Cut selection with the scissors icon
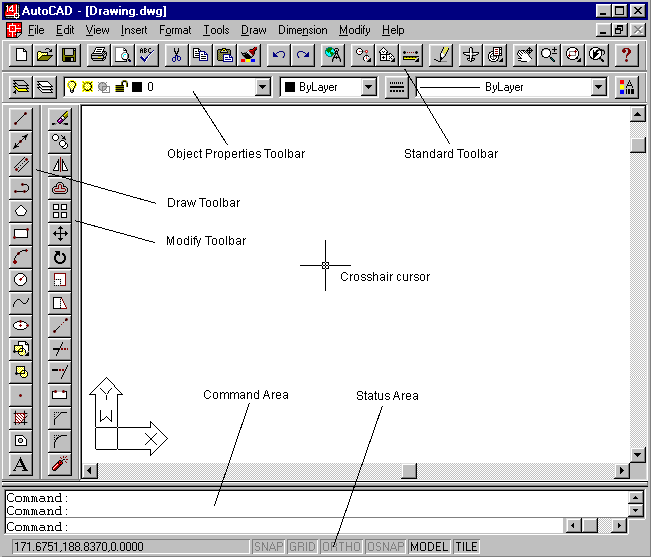The width and height of the screenshot is (651, 557). (176, 55)
